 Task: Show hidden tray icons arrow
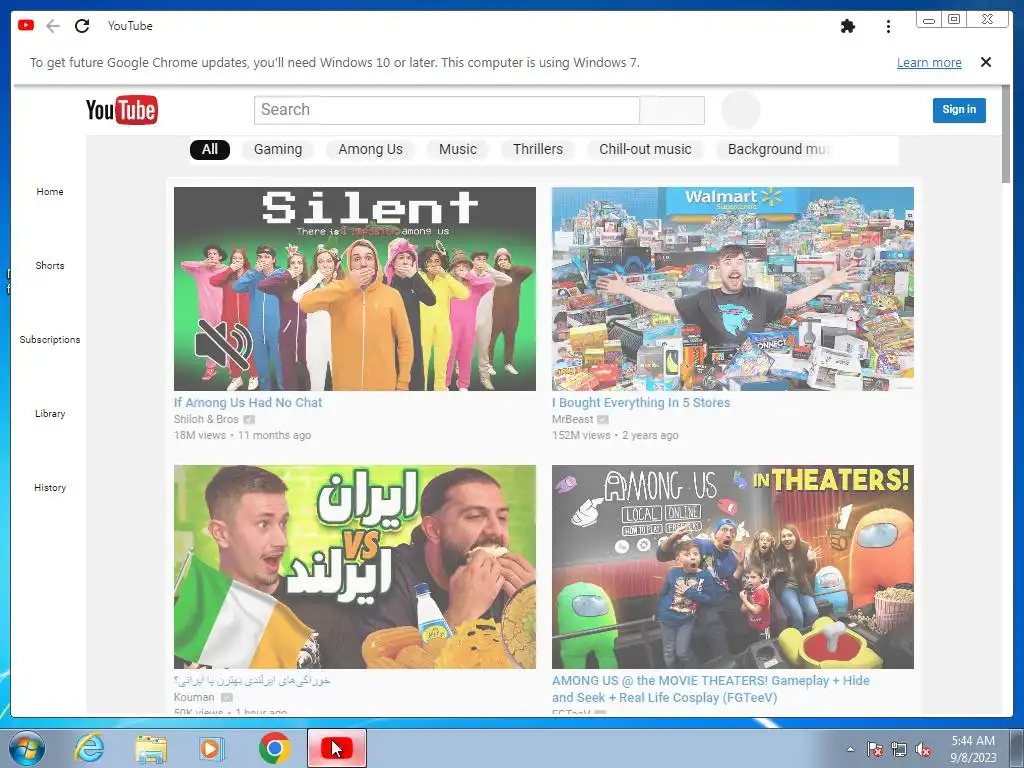click(x=850, y=749)
